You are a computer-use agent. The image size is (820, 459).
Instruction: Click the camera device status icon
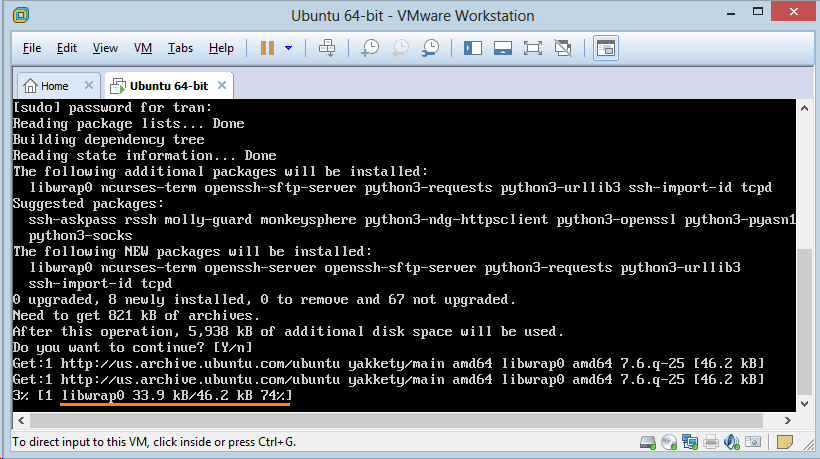coord(753,442)
